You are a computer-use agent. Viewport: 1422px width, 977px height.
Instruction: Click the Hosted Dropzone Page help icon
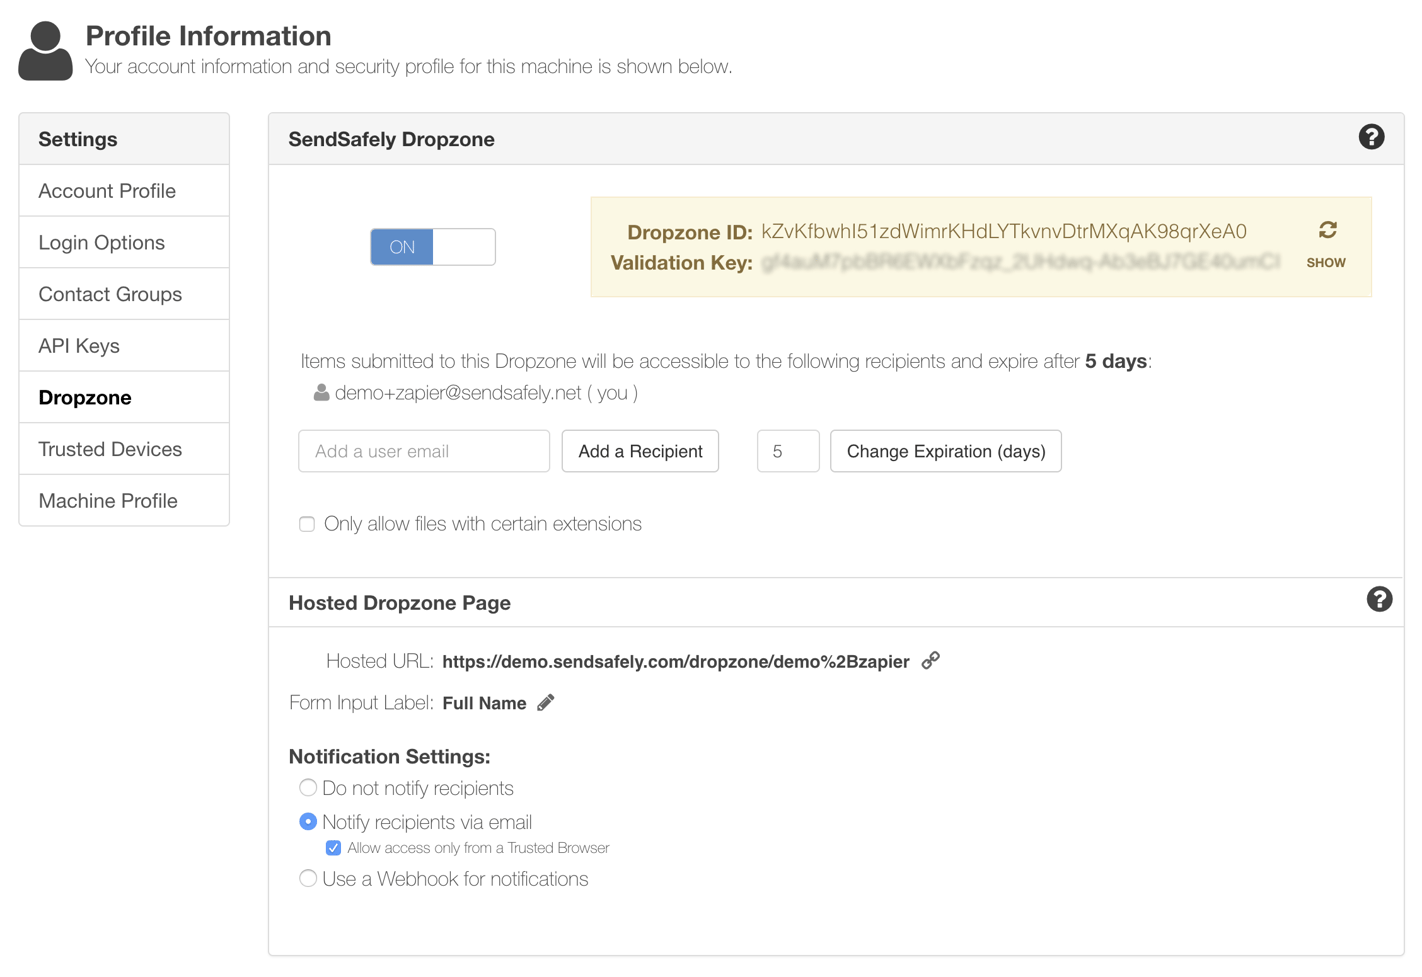(x=1379, y=599)
